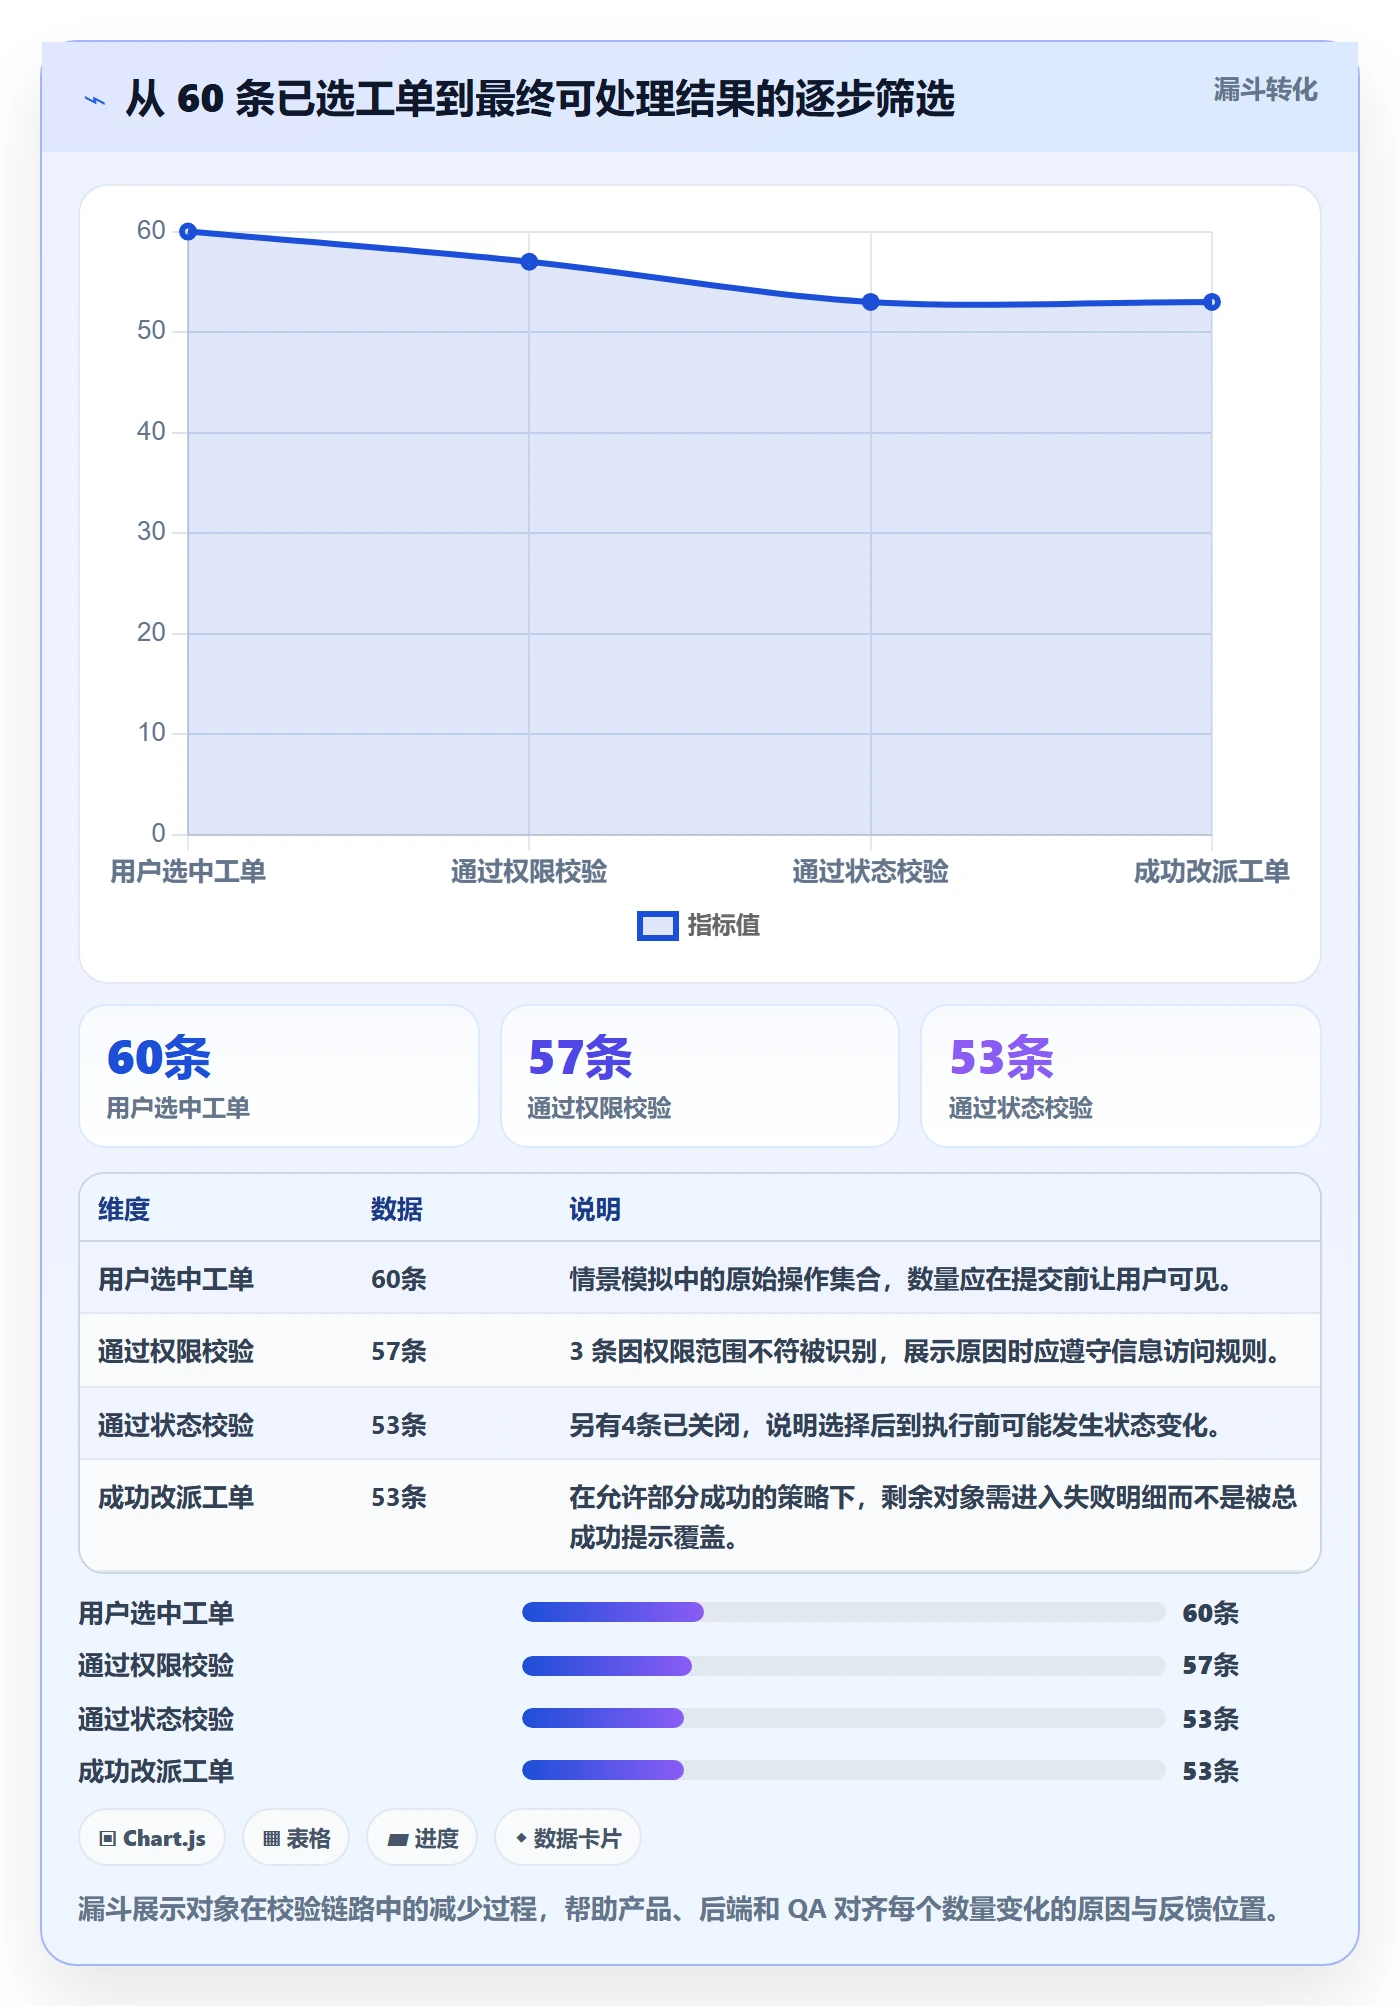This screenshot has height=2006, width=1400.
Task: Click the x-axis label 通过权限校验
Action: click(x=529, y=872)
